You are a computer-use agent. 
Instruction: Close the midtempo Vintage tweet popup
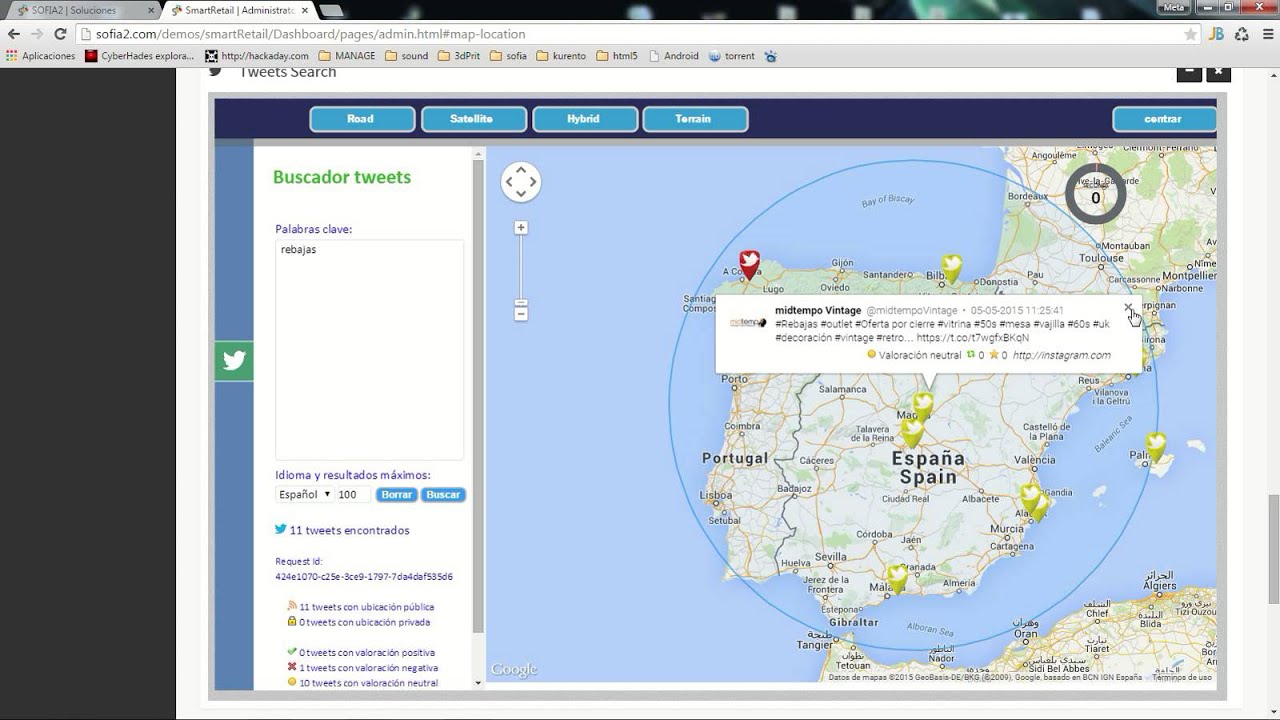pyautogui.click(x=1128, y=308)
